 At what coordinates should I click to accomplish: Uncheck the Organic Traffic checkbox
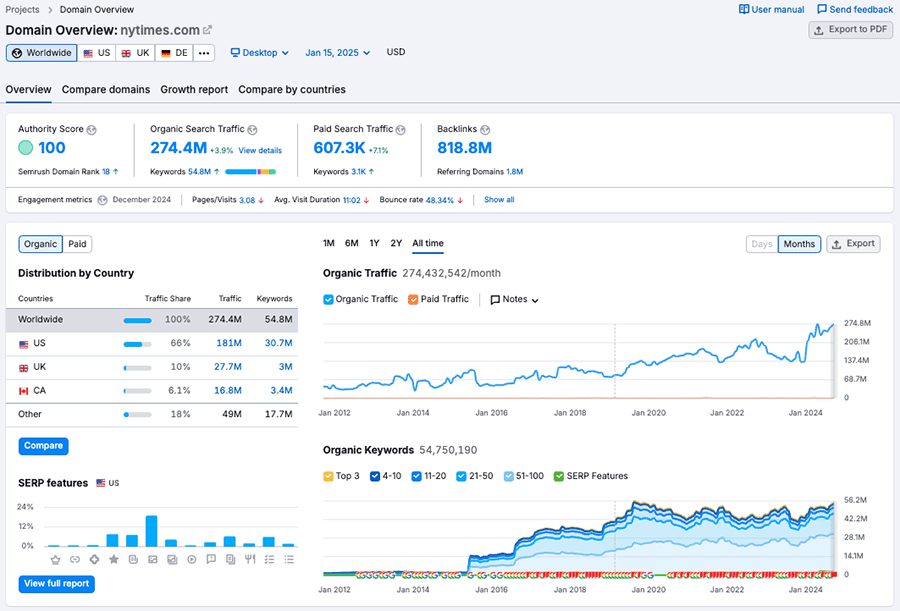tap(328, 299)
